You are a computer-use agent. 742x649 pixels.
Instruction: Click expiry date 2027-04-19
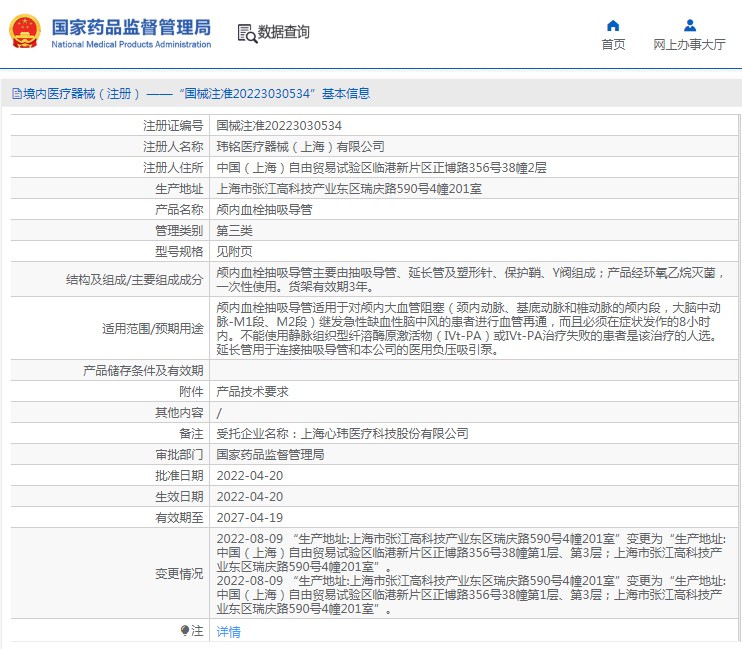[249, 517]
